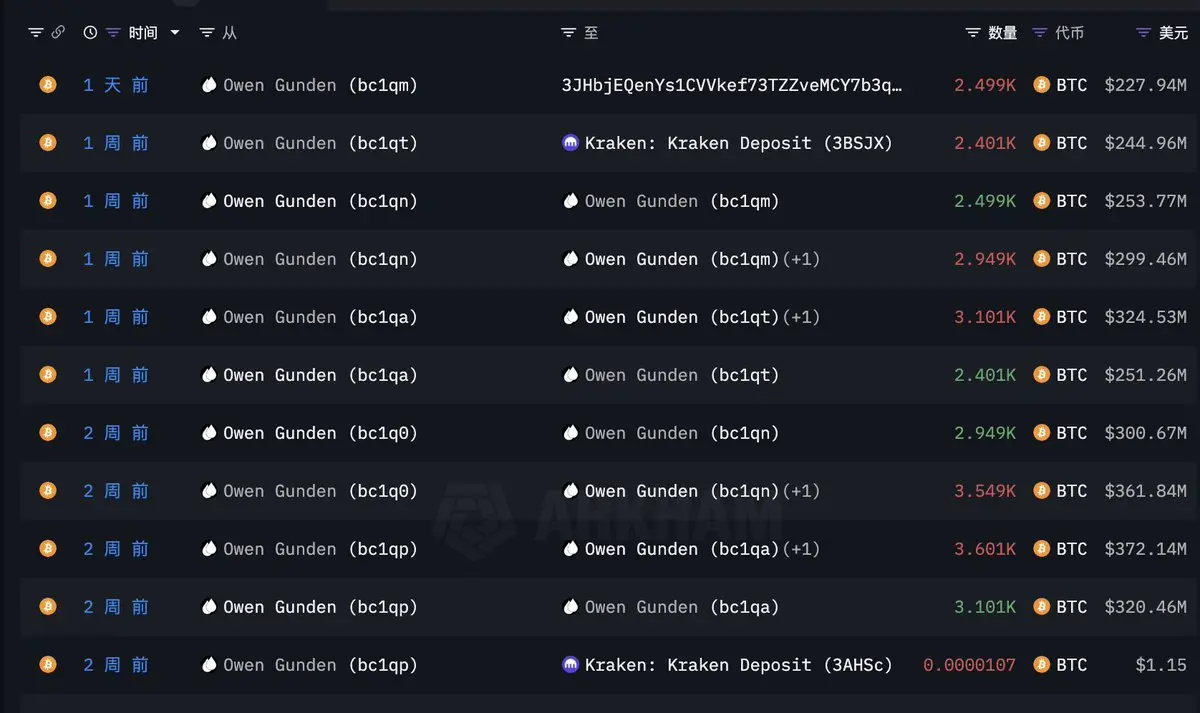The image size is (1200, 713).
Task: Click the amount 3.101K in the $324.53M row
Action: (985, 317)
